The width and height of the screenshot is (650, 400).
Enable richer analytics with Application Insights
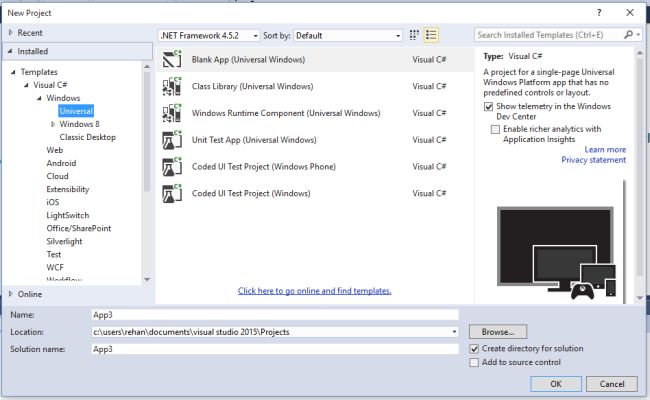495,129
